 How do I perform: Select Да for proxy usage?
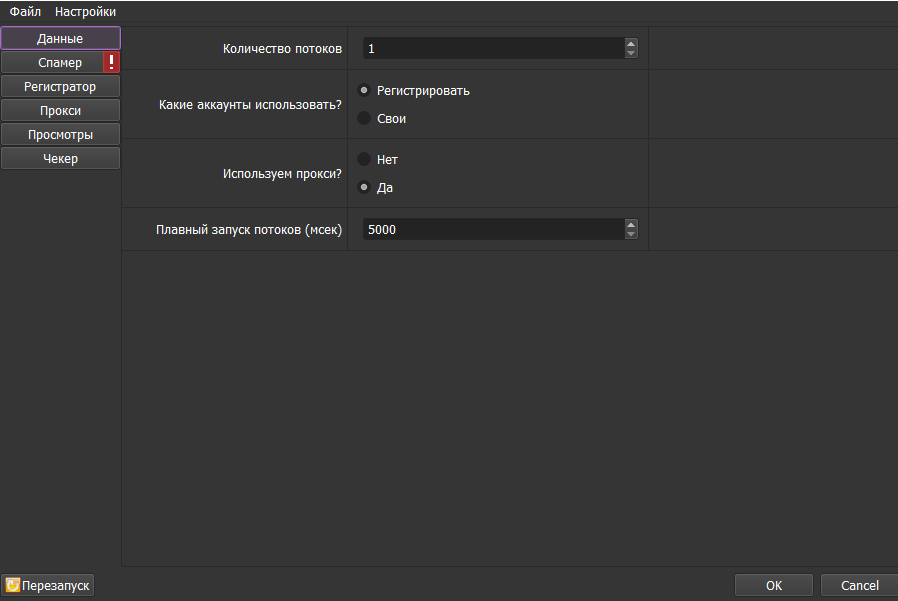(x=365, y=187)
